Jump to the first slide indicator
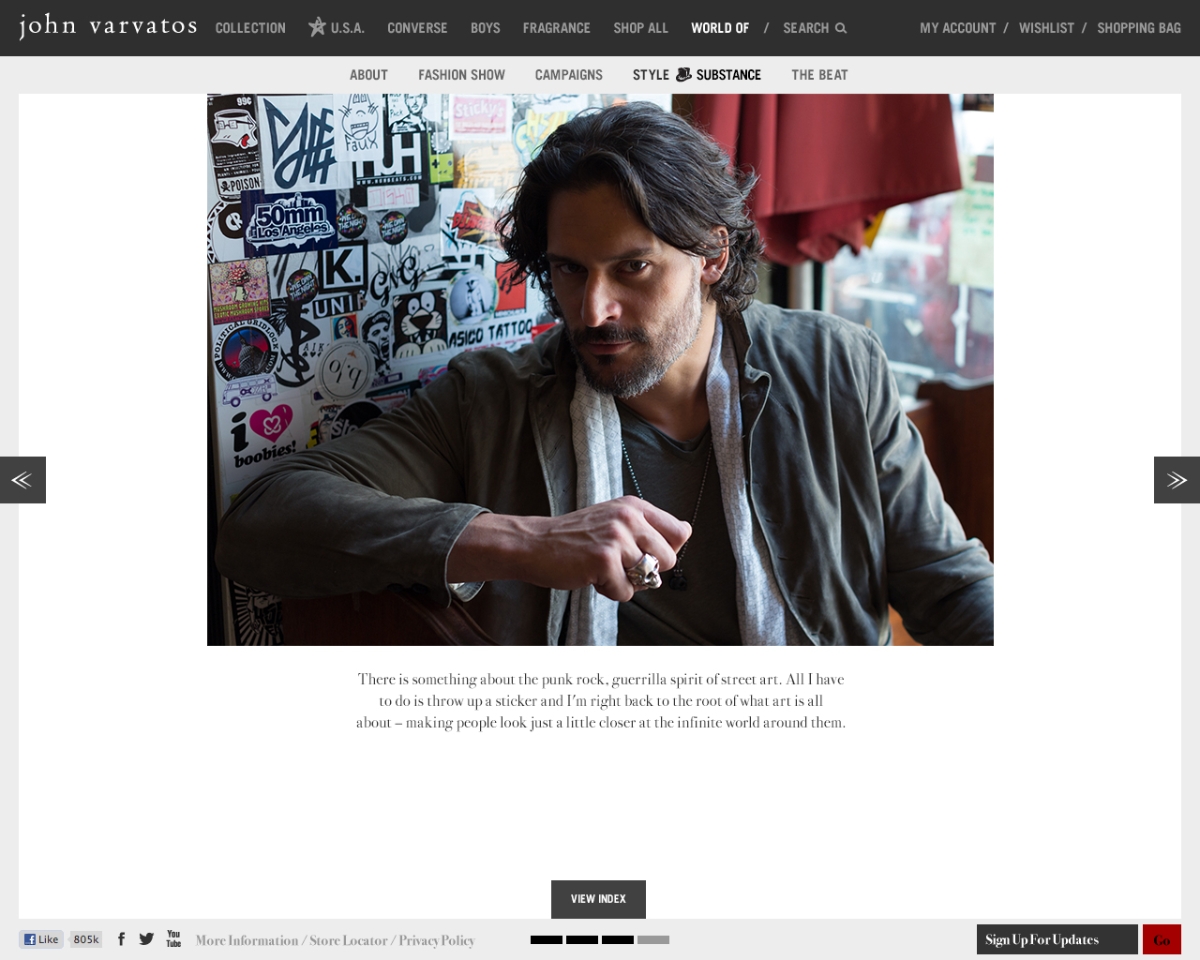 [x=546, y=940]
